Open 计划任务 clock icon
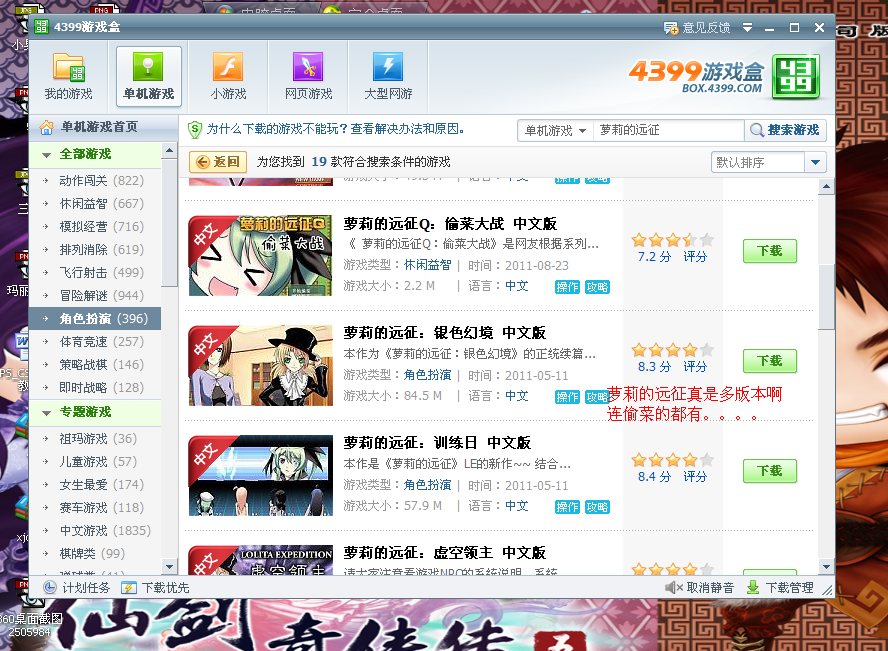Screen dimensions: 888x651 [x=50, y=588]
